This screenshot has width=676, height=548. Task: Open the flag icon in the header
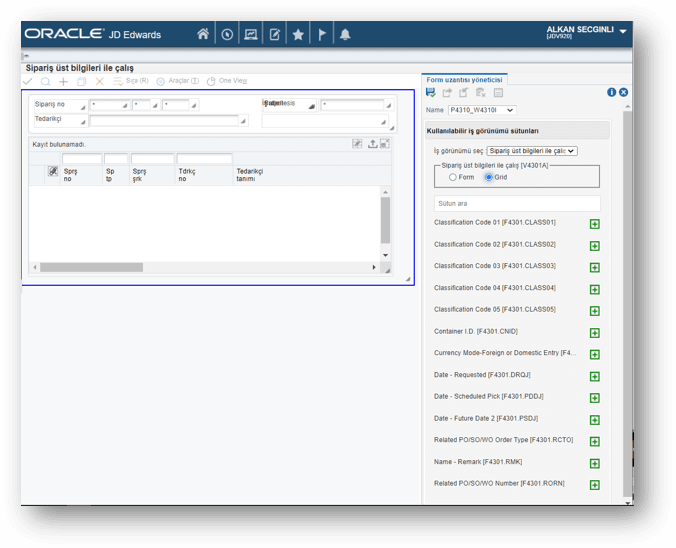tap(322, 34)
